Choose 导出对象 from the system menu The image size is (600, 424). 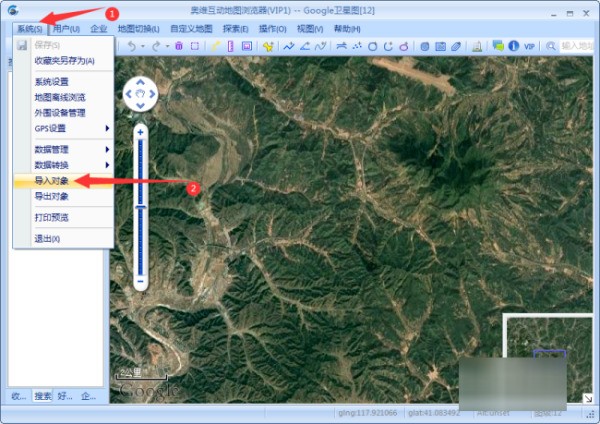point(51,197)
